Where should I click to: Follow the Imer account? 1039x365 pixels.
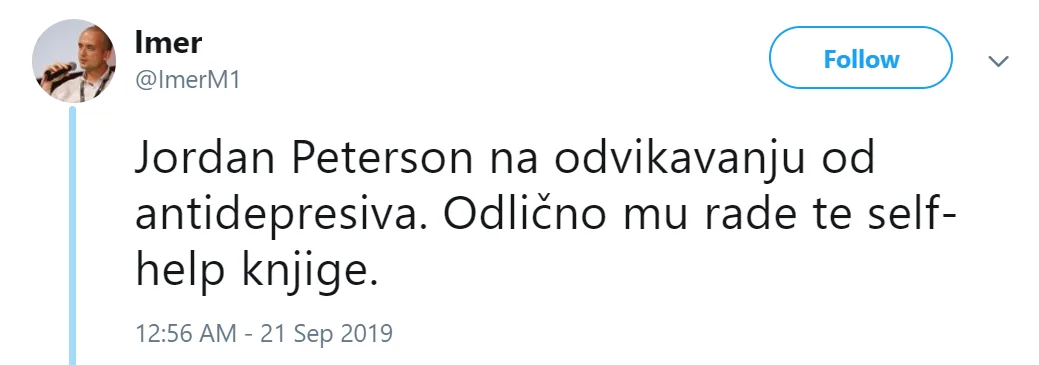tap(860, 58)
